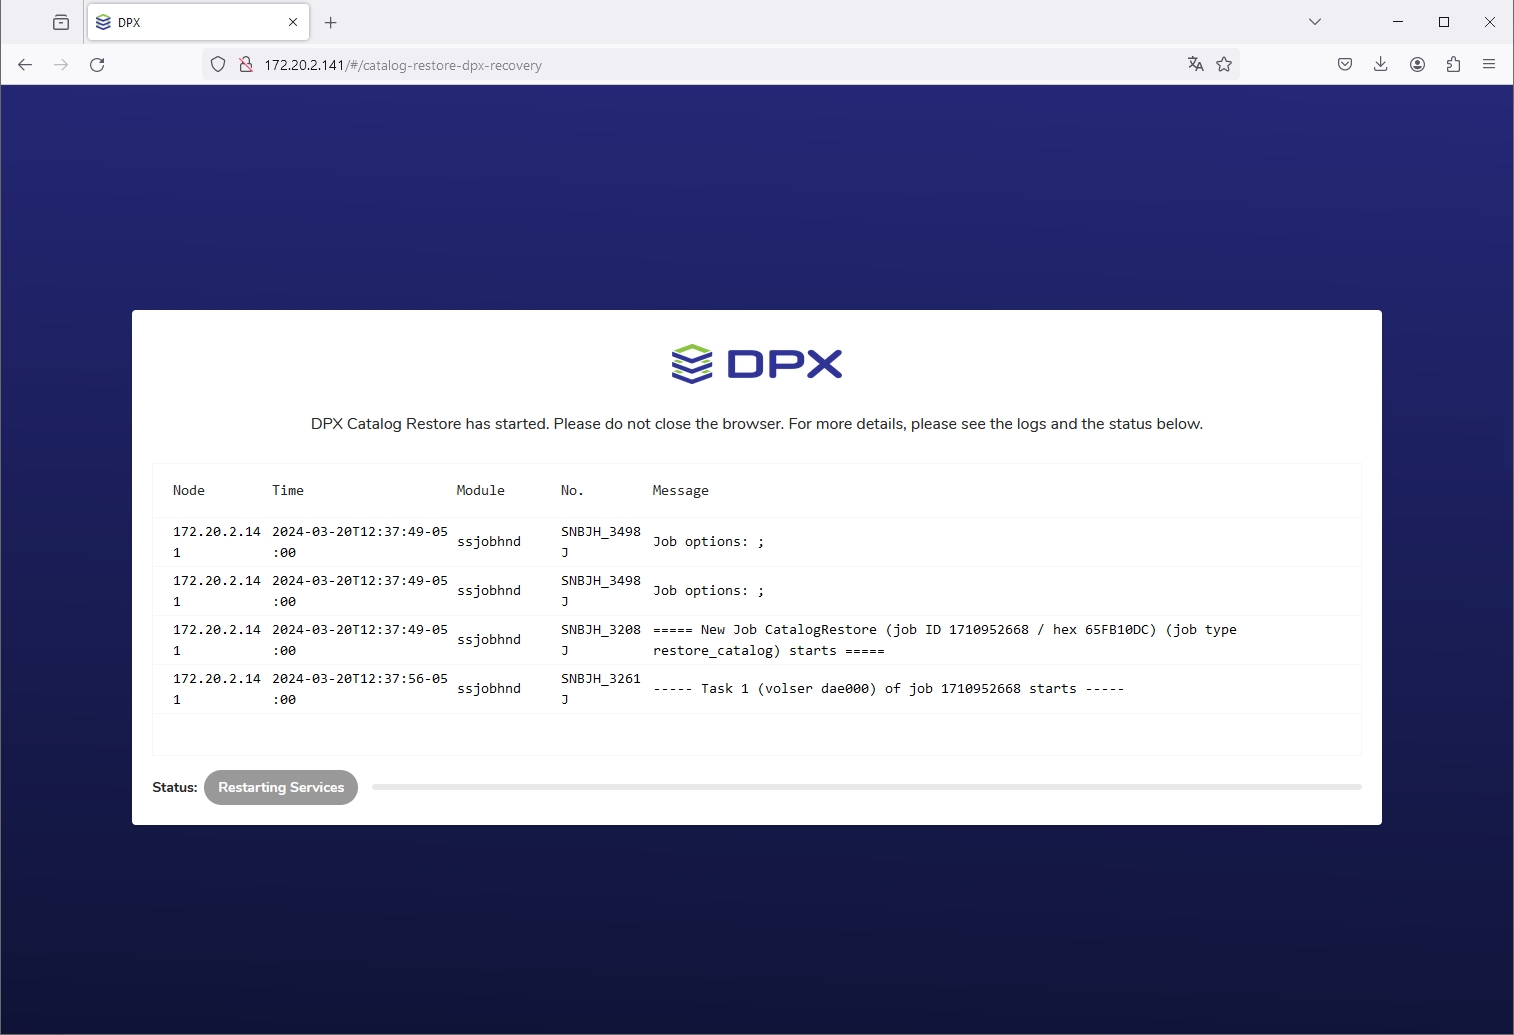Click the forward navigation arrow
Screen dimensions: 1514x1035
pos(61,65)
